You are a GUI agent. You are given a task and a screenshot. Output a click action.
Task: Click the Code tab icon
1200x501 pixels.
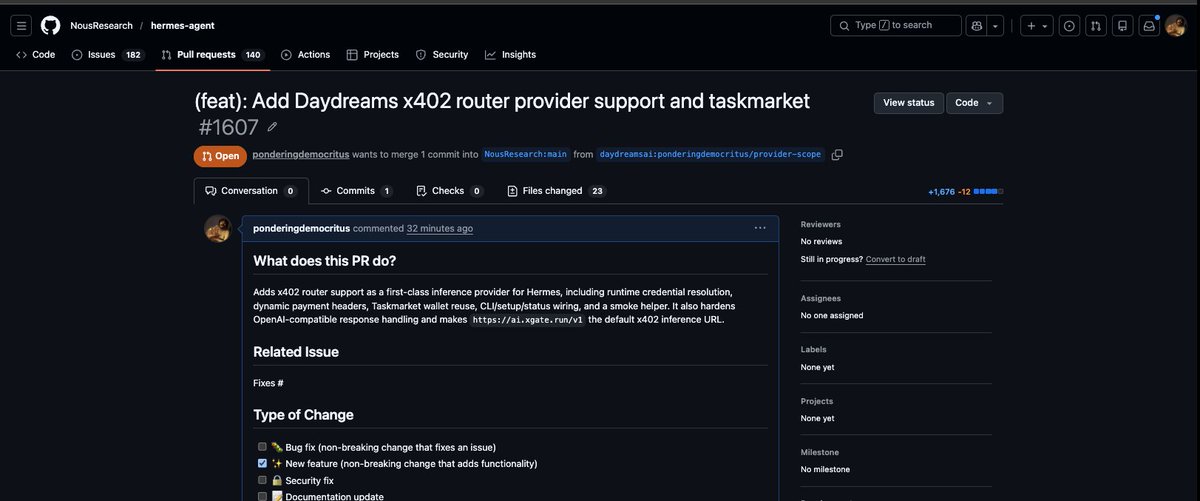(21, 55)
